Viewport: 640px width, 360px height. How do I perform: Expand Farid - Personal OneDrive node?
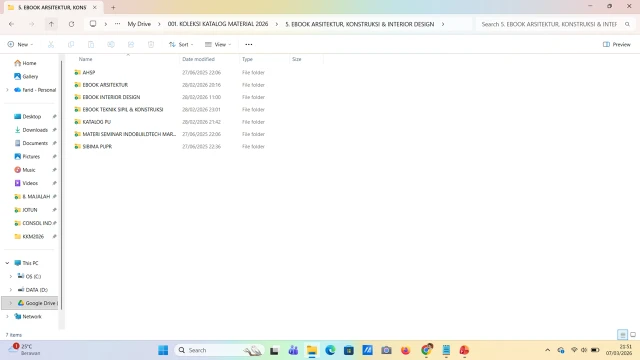pos(7,90)
